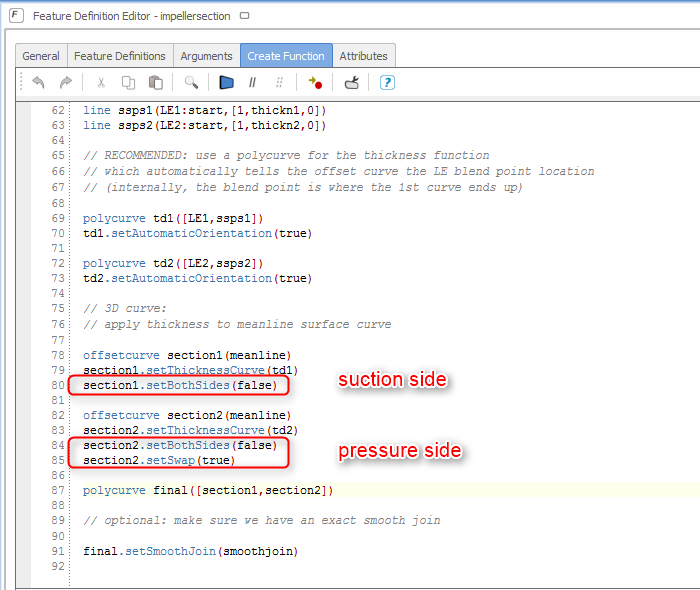Click the '// (internally, the blend point' comment
The width and height of the screenshot is (700, 590).
point(303,187)
